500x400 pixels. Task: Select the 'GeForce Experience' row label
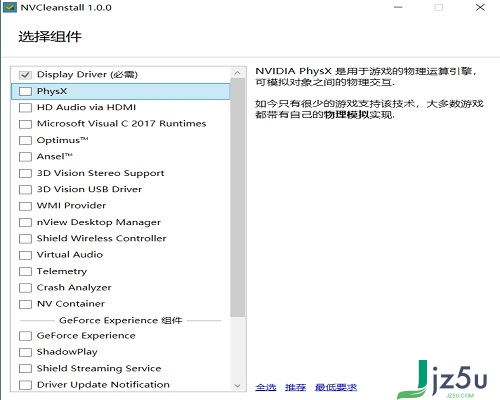[x=86, y=336]
